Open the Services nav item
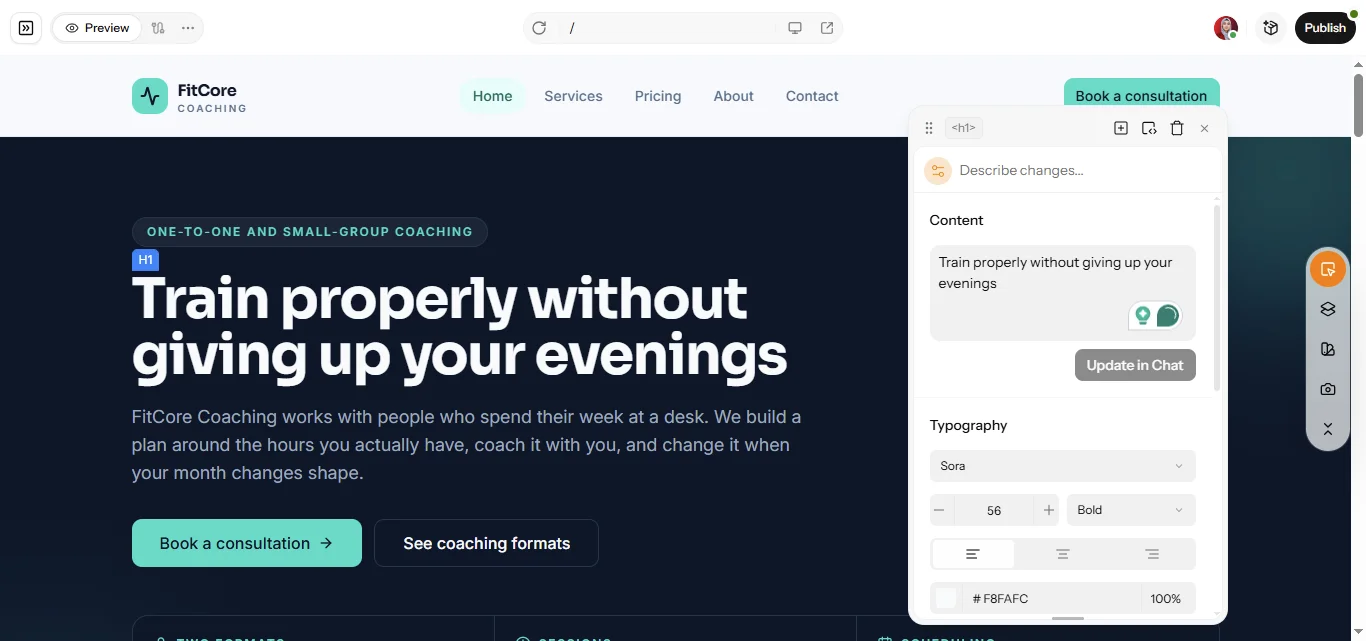Viewport: 1366px width, 641px height. point(573,96)
